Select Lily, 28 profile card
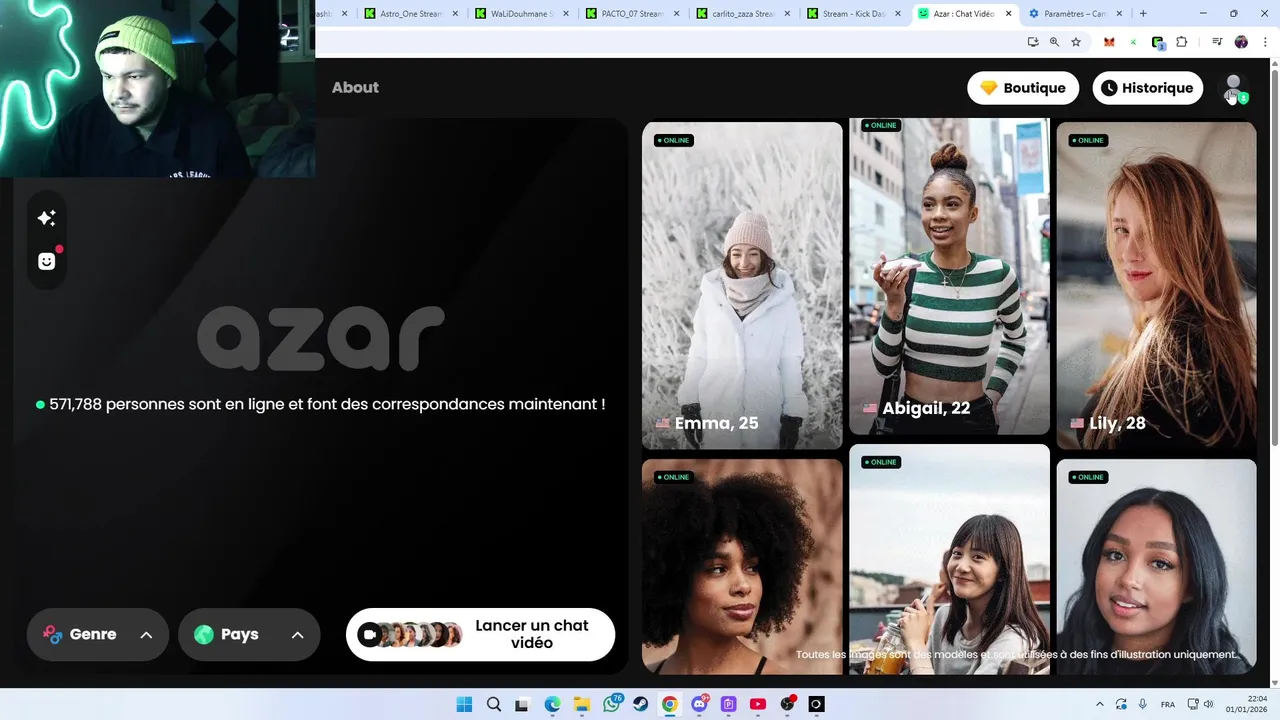This screenshot has height=720, width=1280. (1156, 285)
